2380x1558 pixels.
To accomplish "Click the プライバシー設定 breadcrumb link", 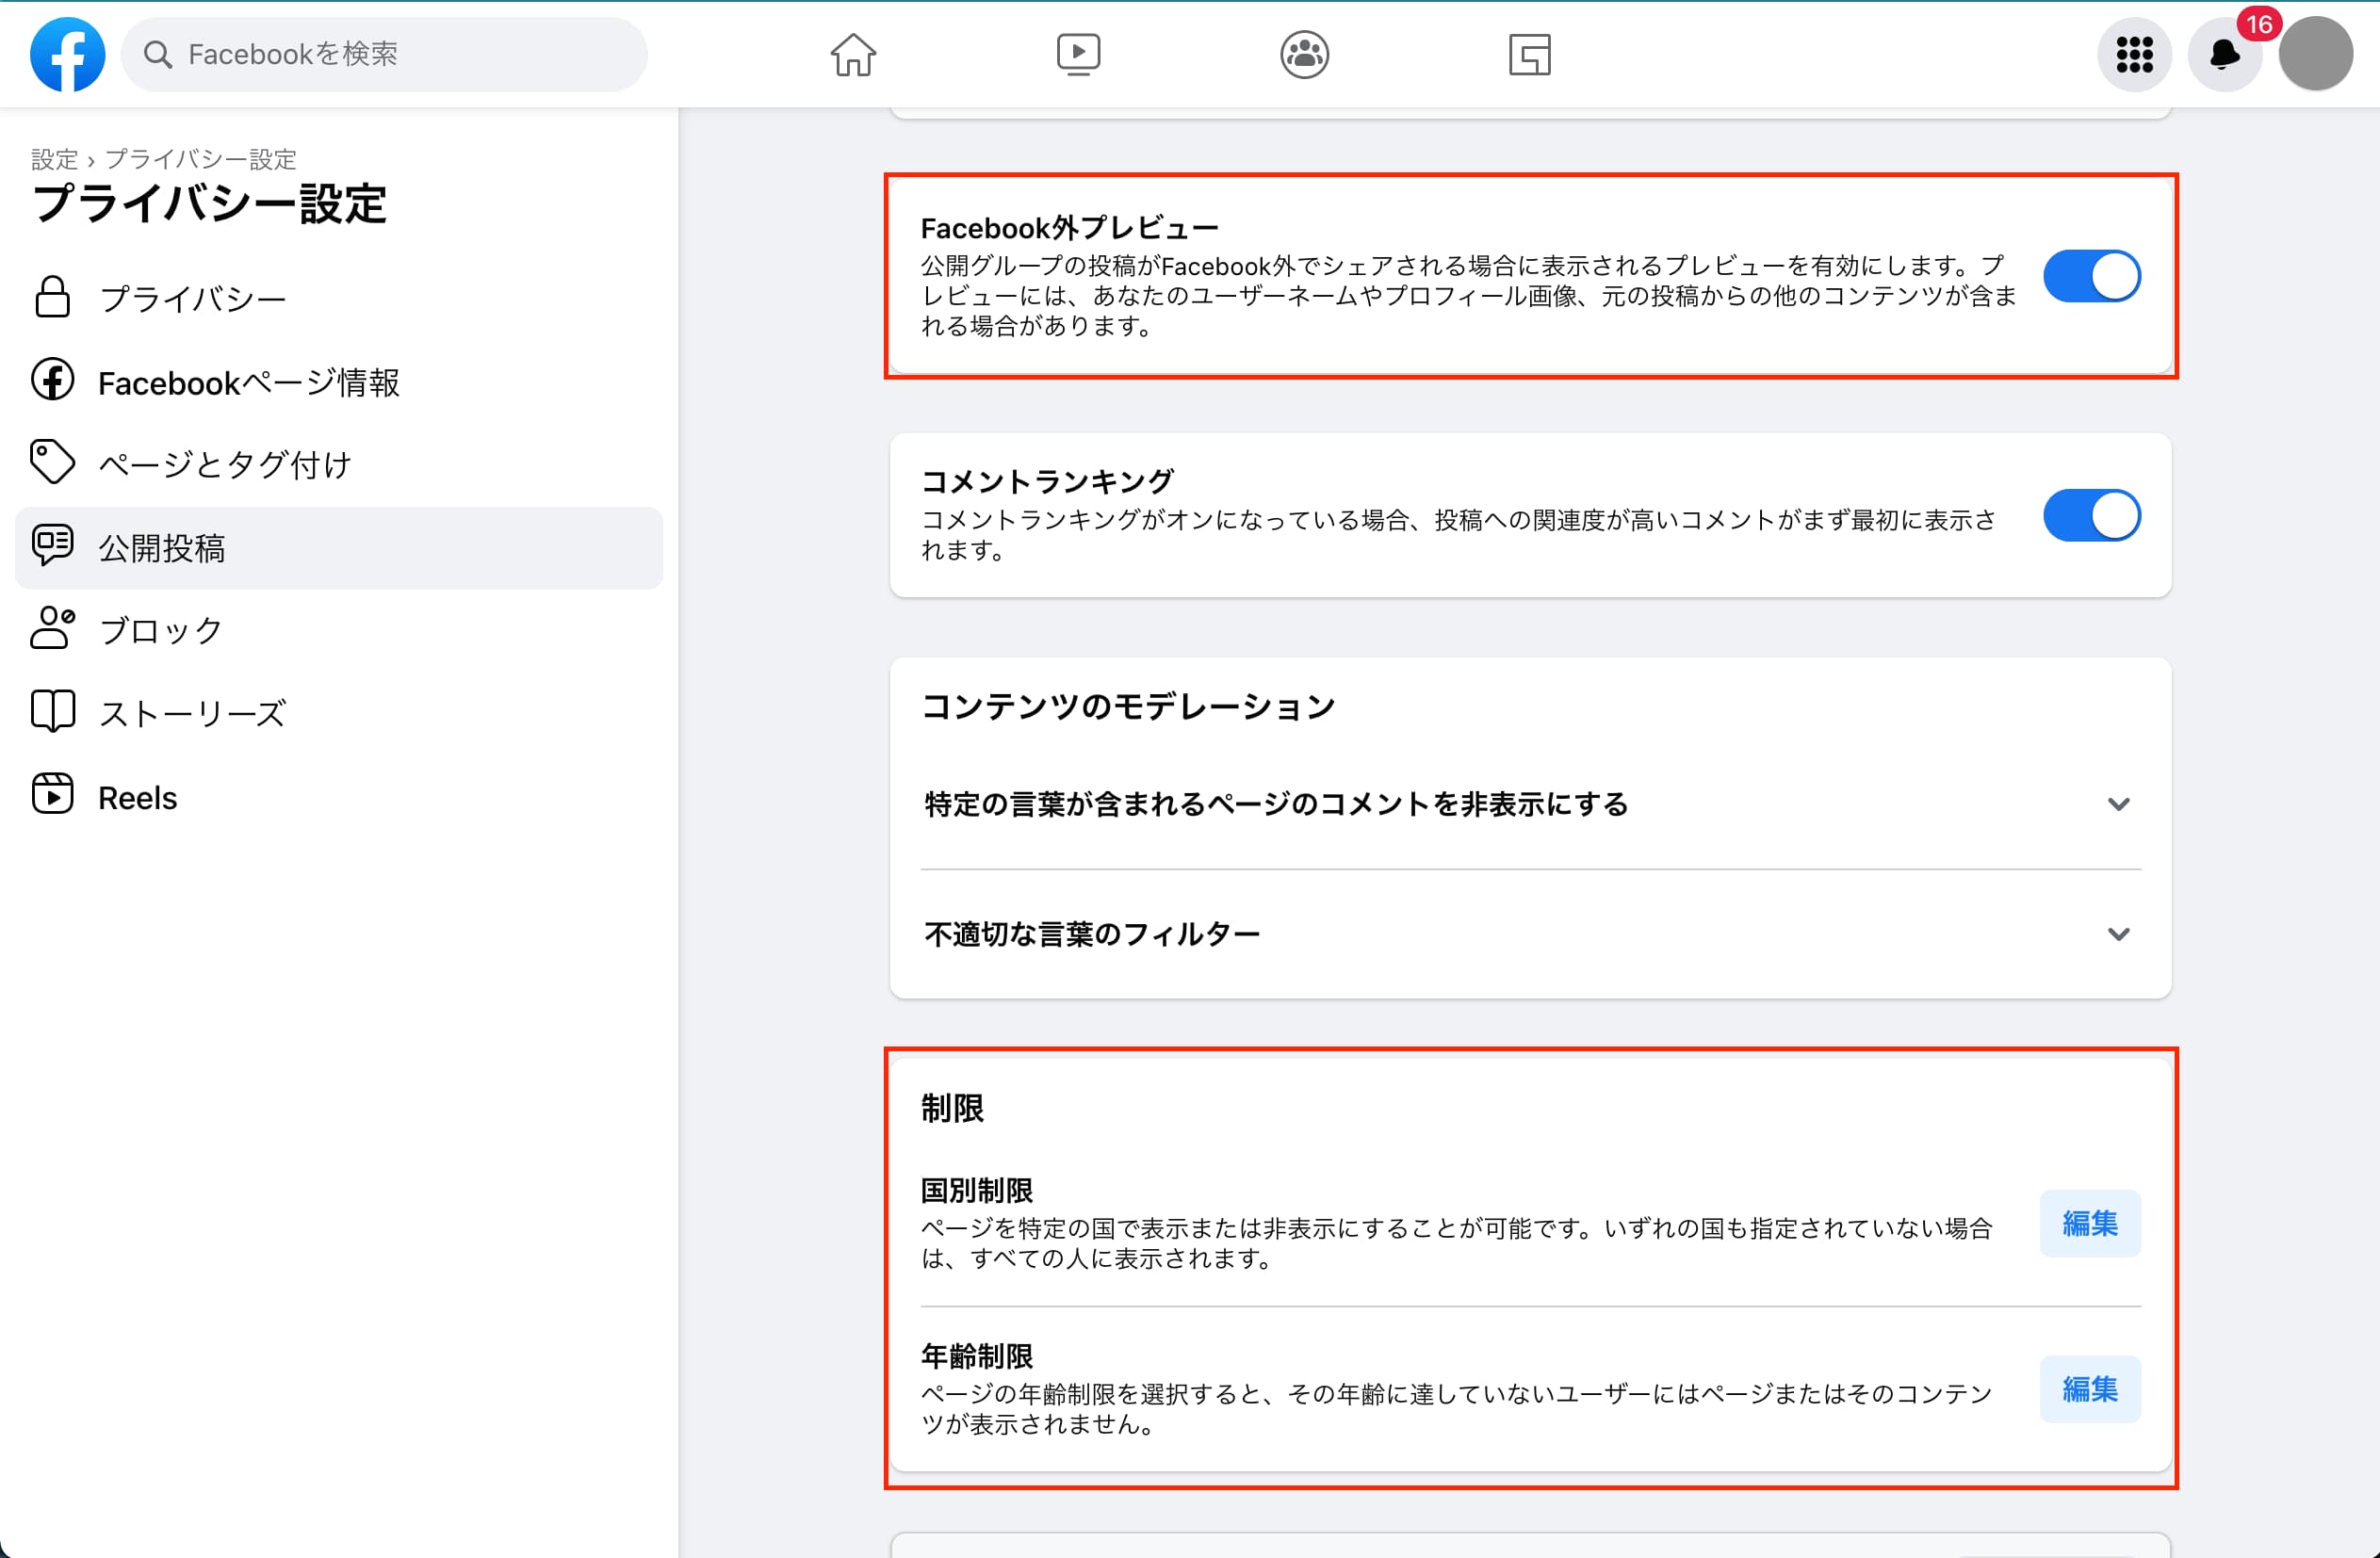I will tap(201, 159).
